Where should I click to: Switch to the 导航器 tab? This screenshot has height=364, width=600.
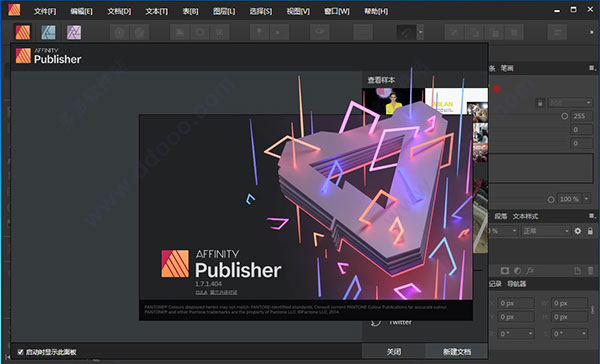(517, 284)
